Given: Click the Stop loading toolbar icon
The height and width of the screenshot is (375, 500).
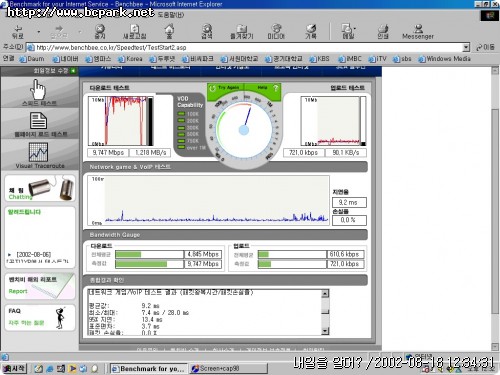Looking at the screenshot, I should pyautogui.click(x=100, y=32).
